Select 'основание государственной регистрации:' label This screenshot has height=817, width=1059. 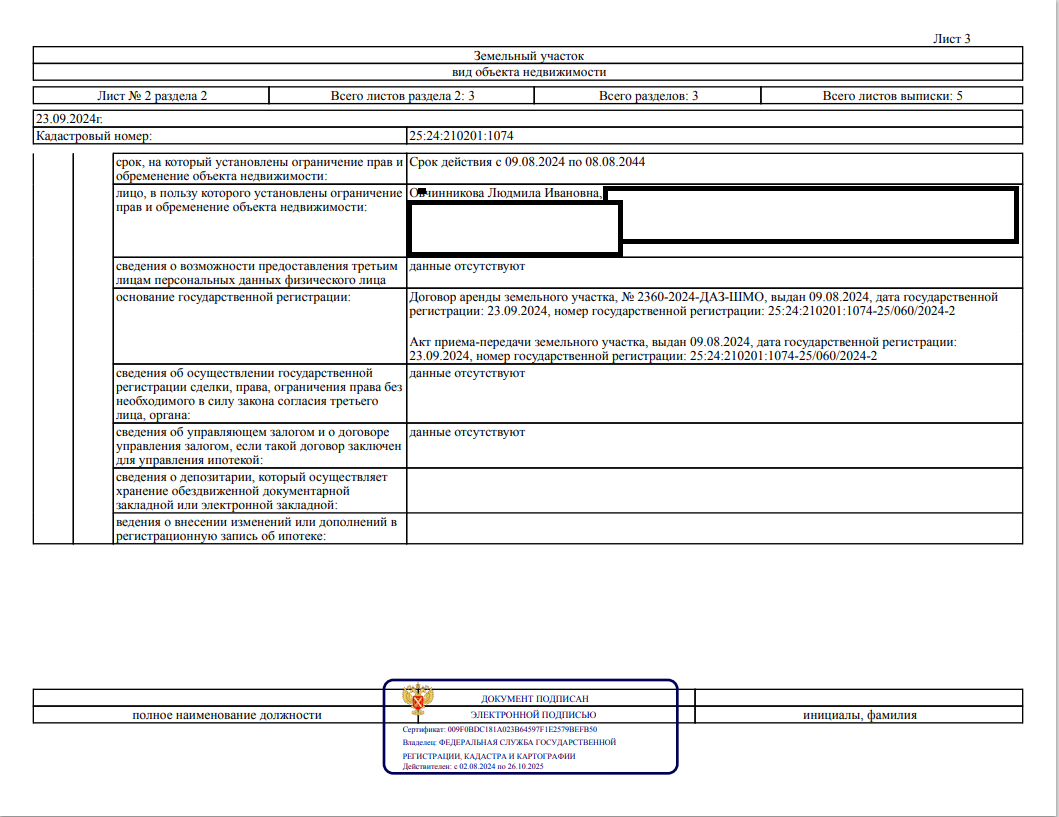point(233,297)
